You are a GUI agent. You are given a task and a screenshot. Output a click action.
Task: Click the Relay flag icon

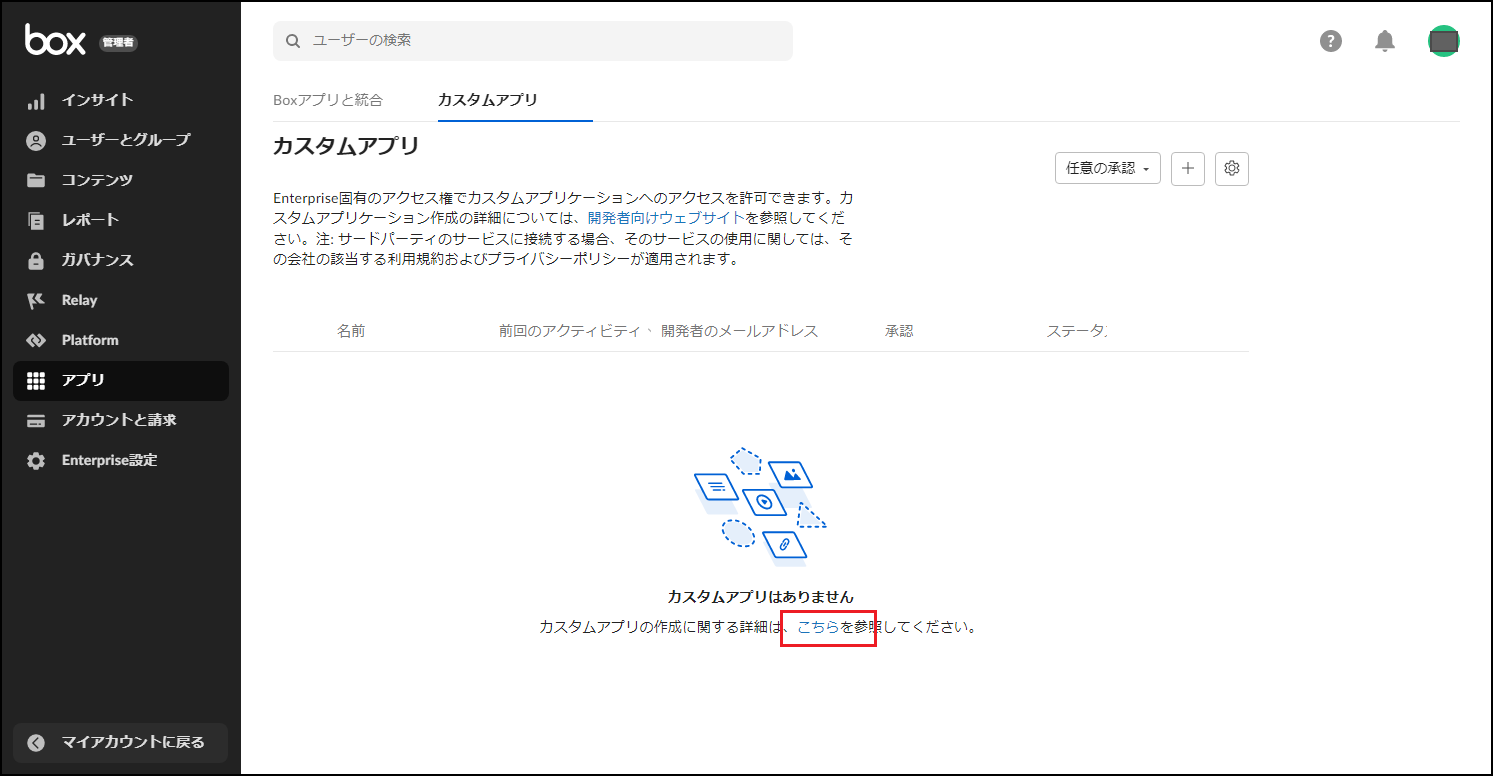(x=36, y=301)
